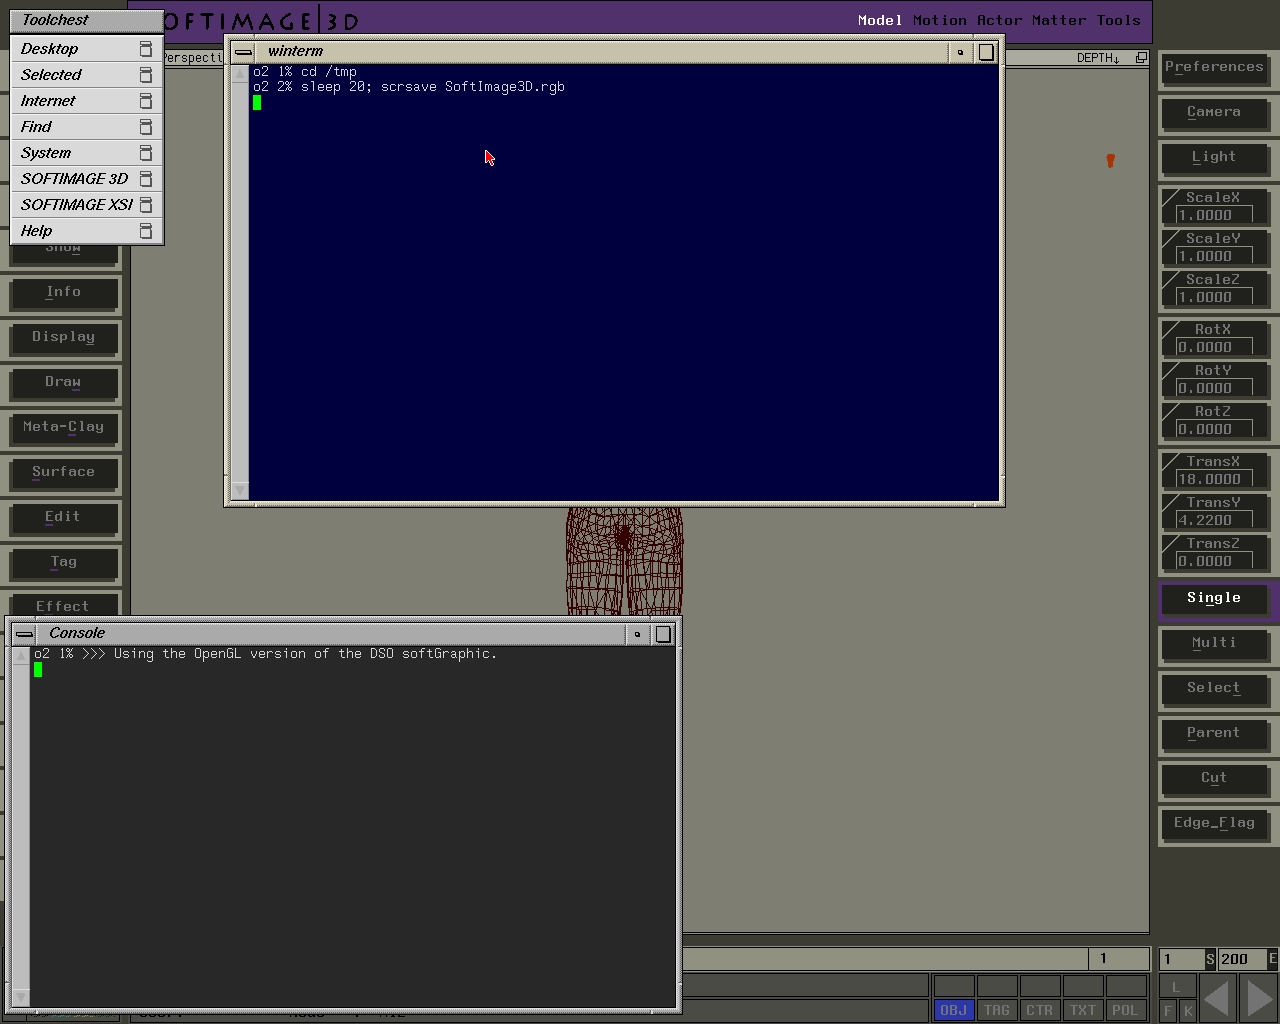The image size is (1280, 1024).
Task: Click the Edge_Flag button
Action: click(1214, 823)
